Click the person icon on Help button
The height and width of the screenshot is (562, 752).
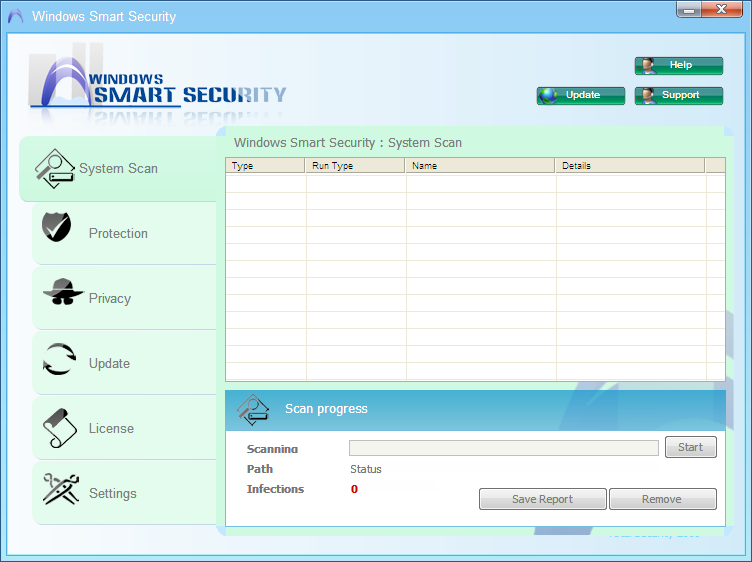coord(648,66)
